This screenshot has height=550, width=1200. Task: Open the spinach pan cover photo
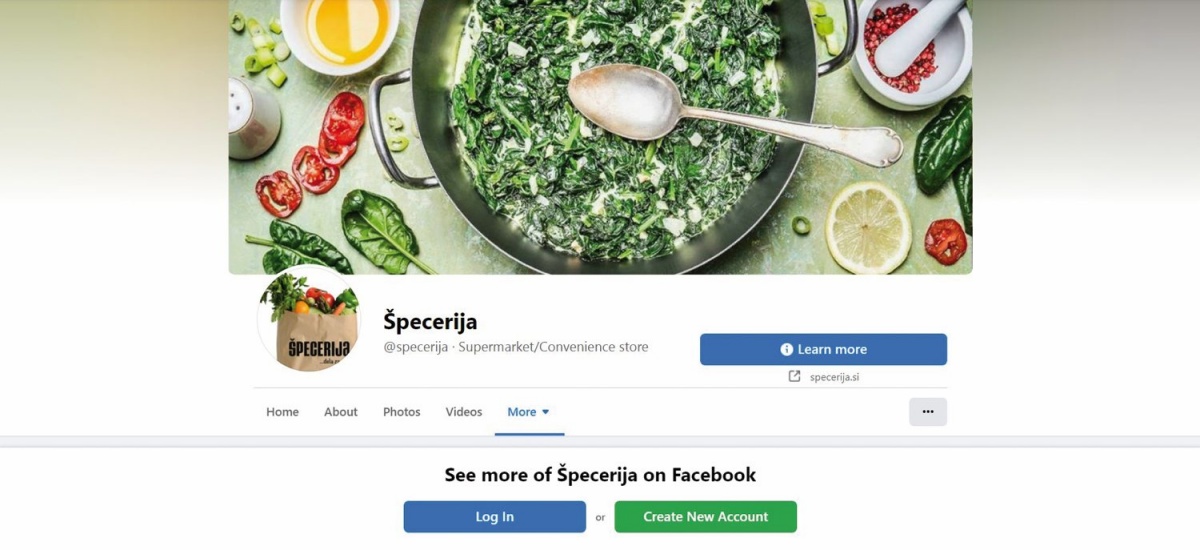pos(600,137)
